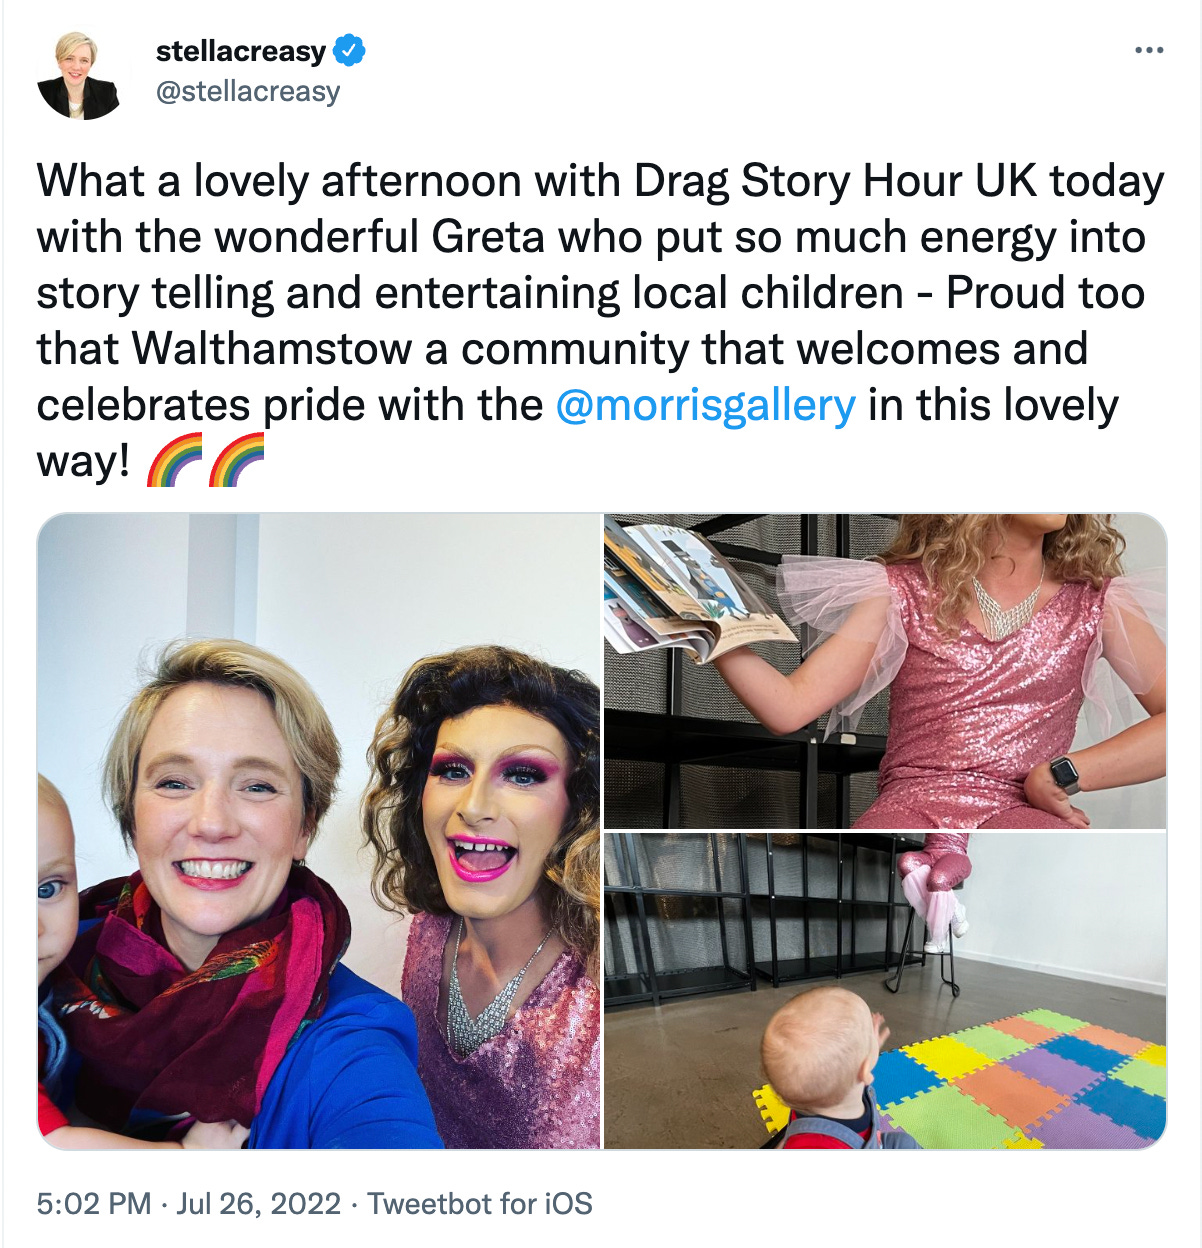Click the blue verified badge
Screen dimensions: 1202x1248
pyautogui.click(x=348, y=50)
